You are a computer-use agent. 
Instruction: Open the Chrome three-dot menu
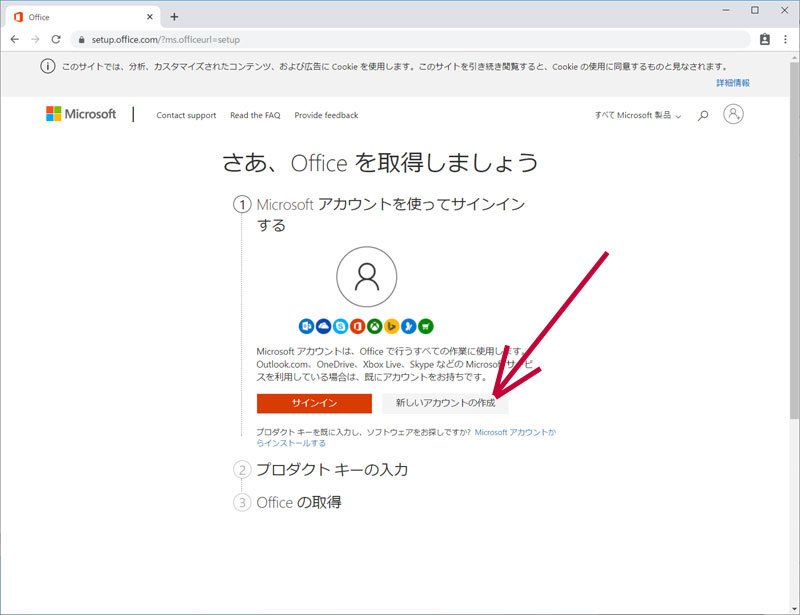pos(785,39)
